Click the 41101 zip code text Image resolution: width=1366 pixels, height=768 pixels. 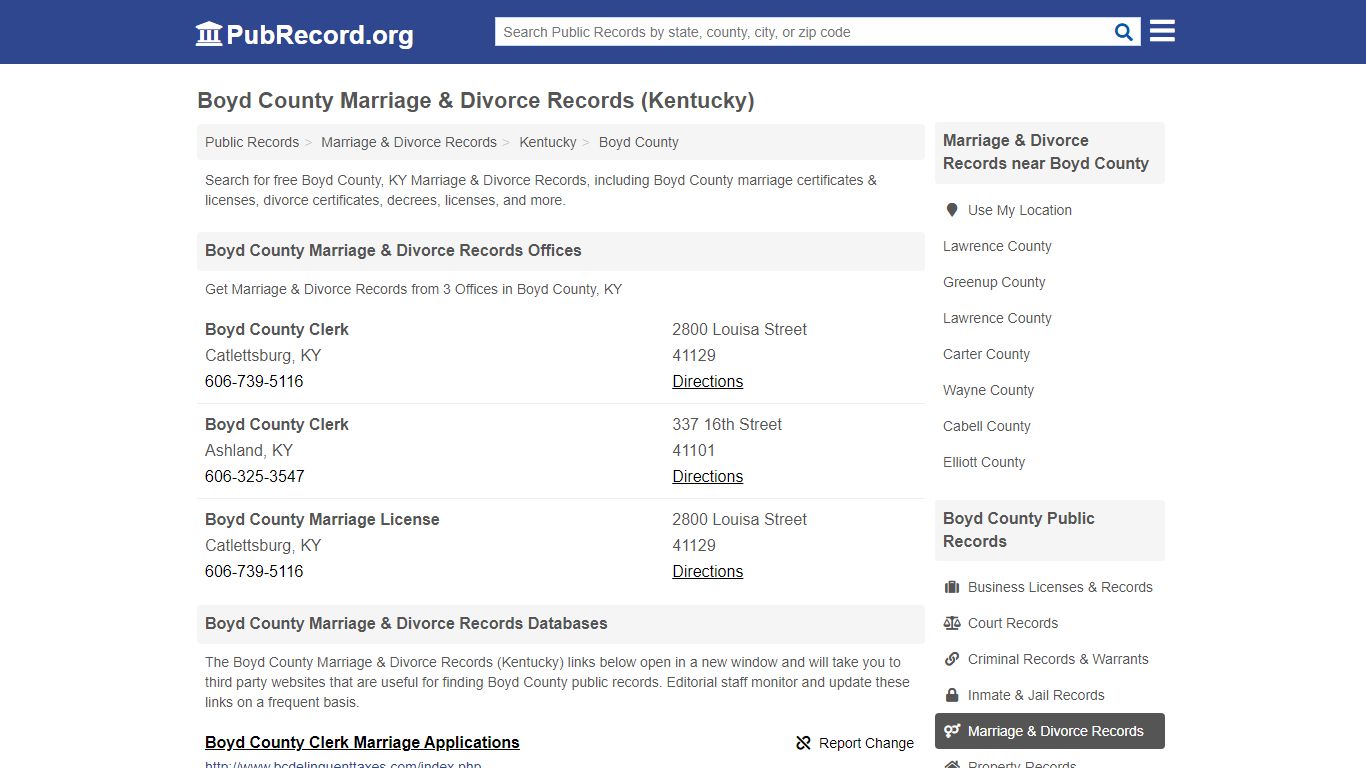pyautogui.click(x=694, y=450)
